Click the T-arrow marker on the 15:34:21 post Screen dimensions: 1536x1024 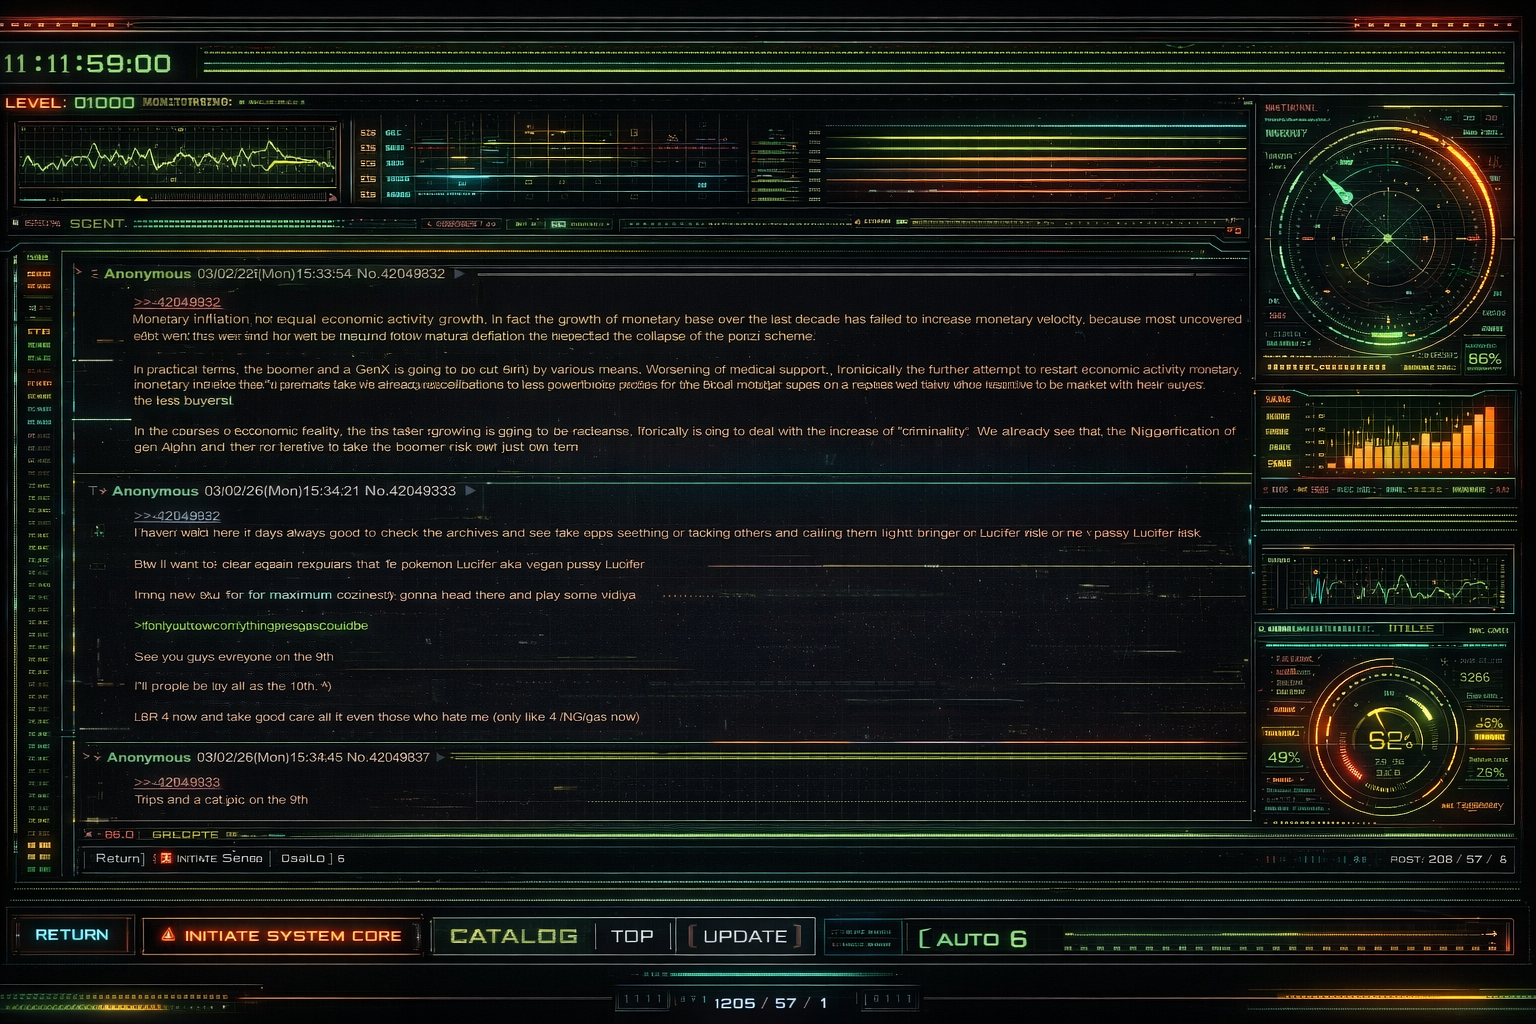(x=97, y=491)
